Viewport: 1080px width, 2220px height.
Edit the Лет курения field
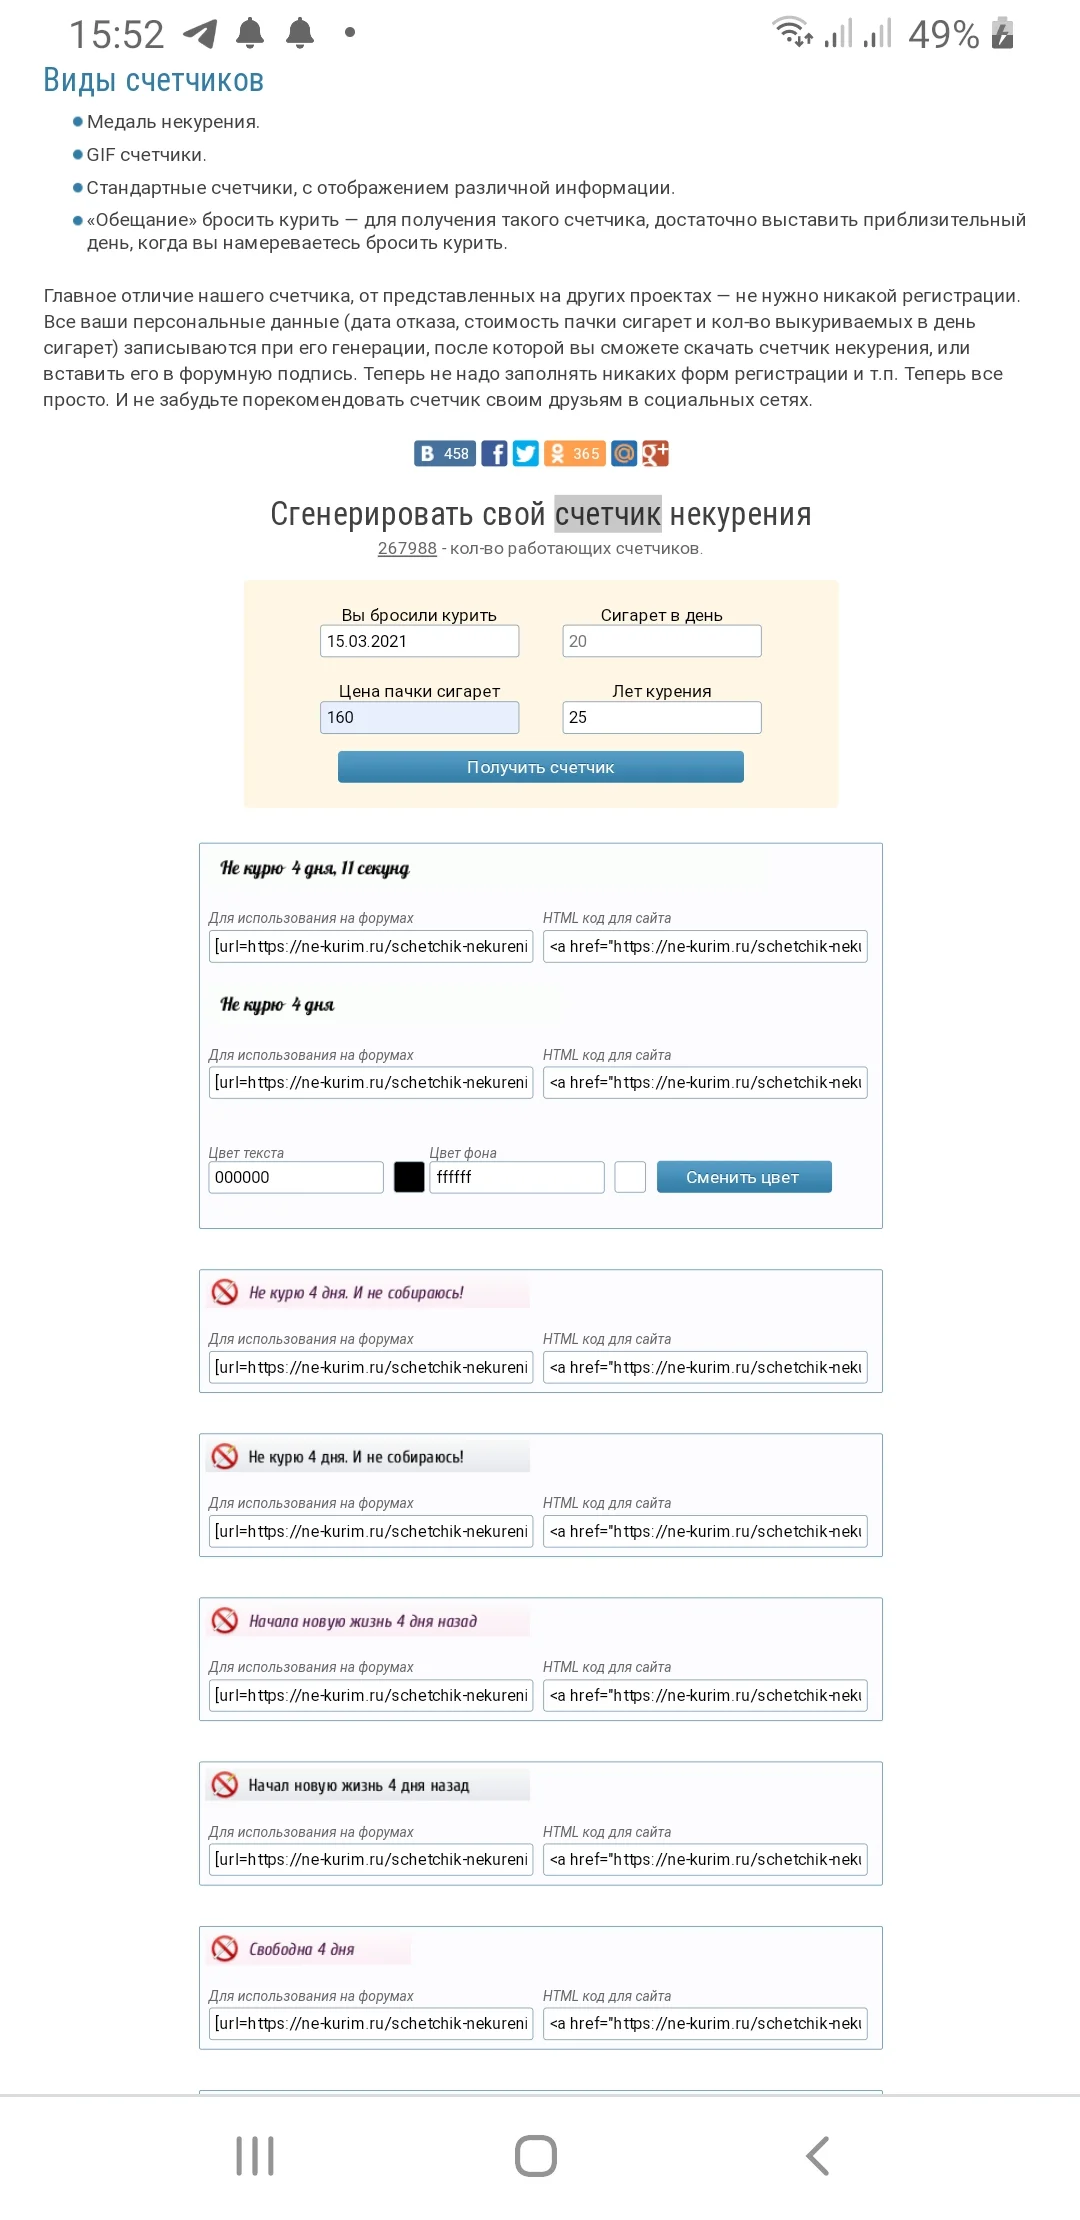661,717
